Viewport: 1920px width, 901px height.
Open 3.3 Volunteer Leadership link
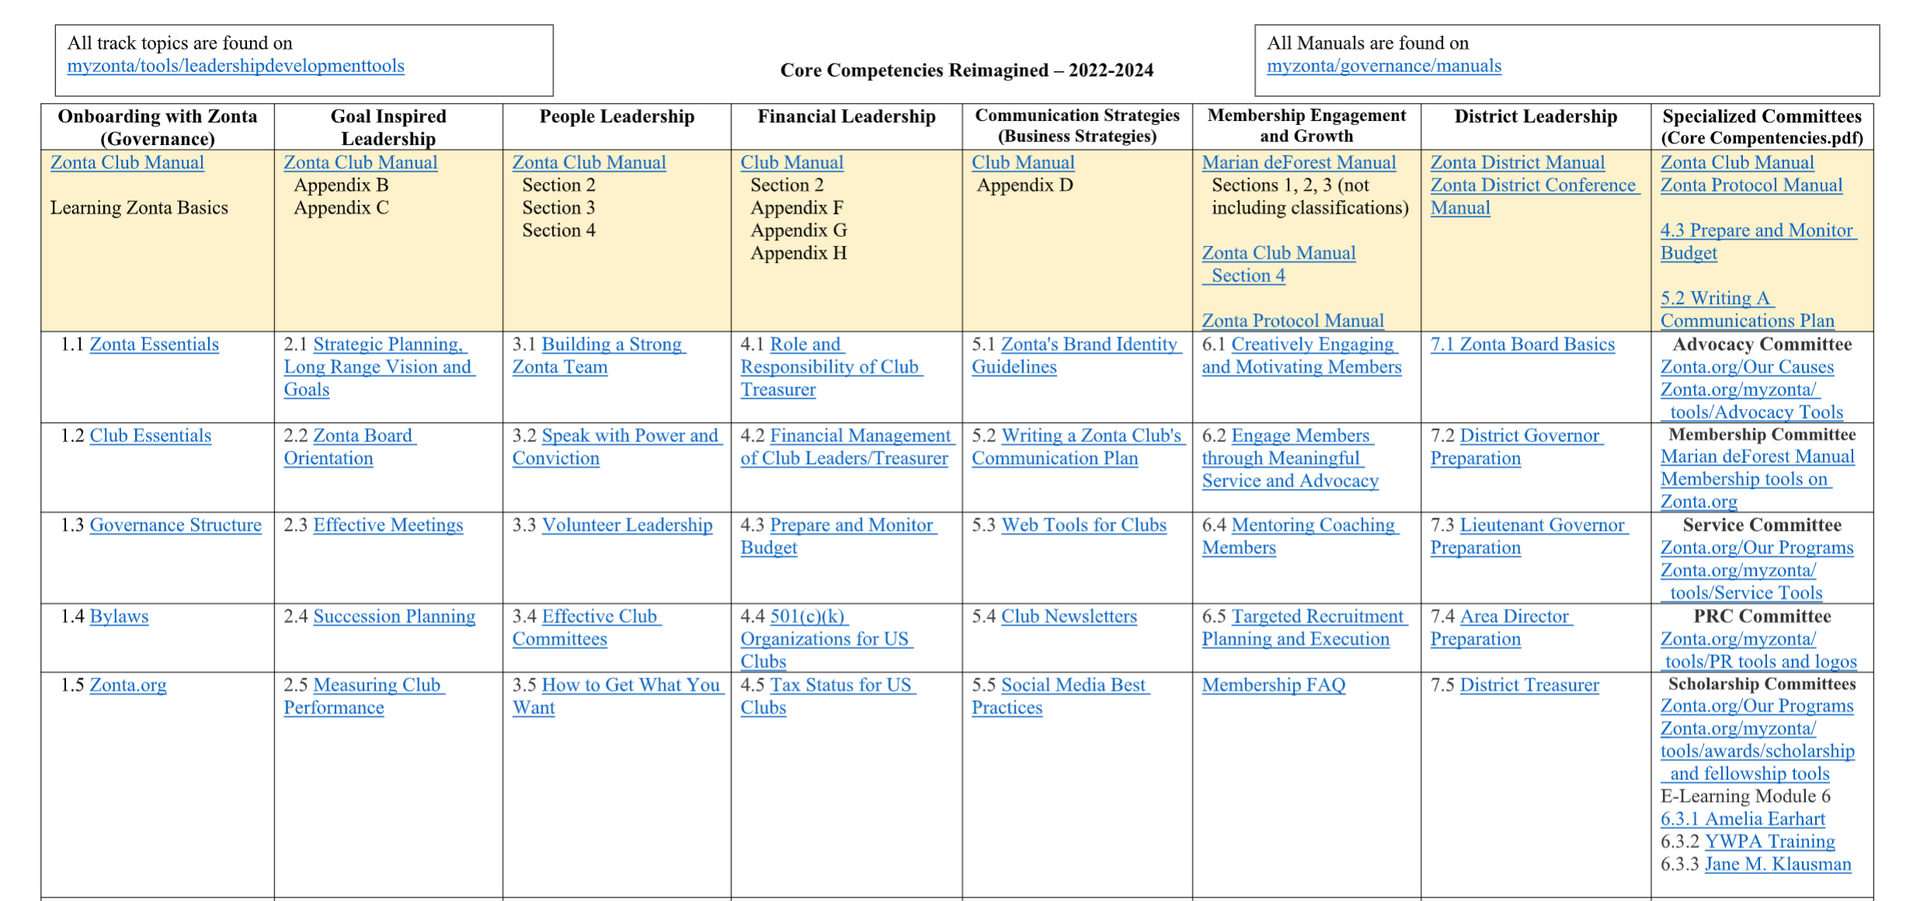coord(627,525)
